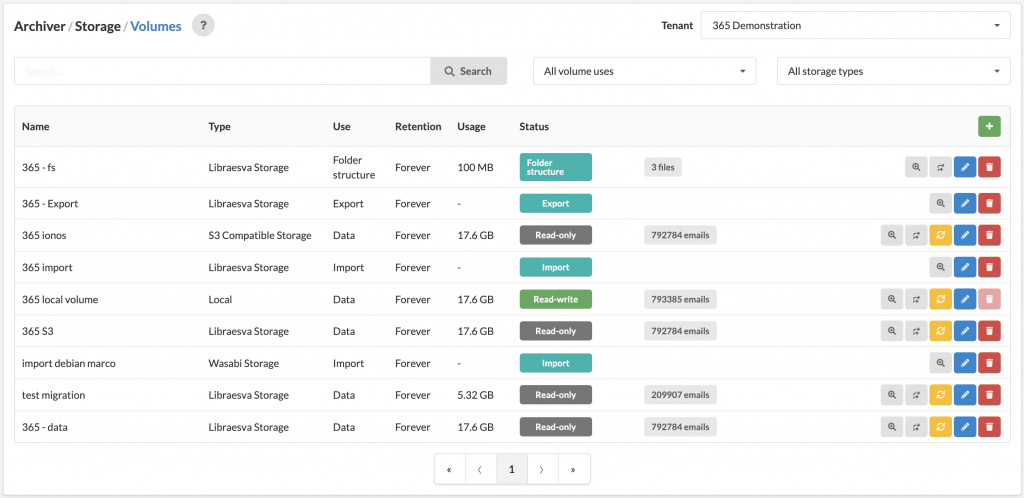Go to the last page of results
This screenshot has height=498, width=1024.
coord(573,469)
